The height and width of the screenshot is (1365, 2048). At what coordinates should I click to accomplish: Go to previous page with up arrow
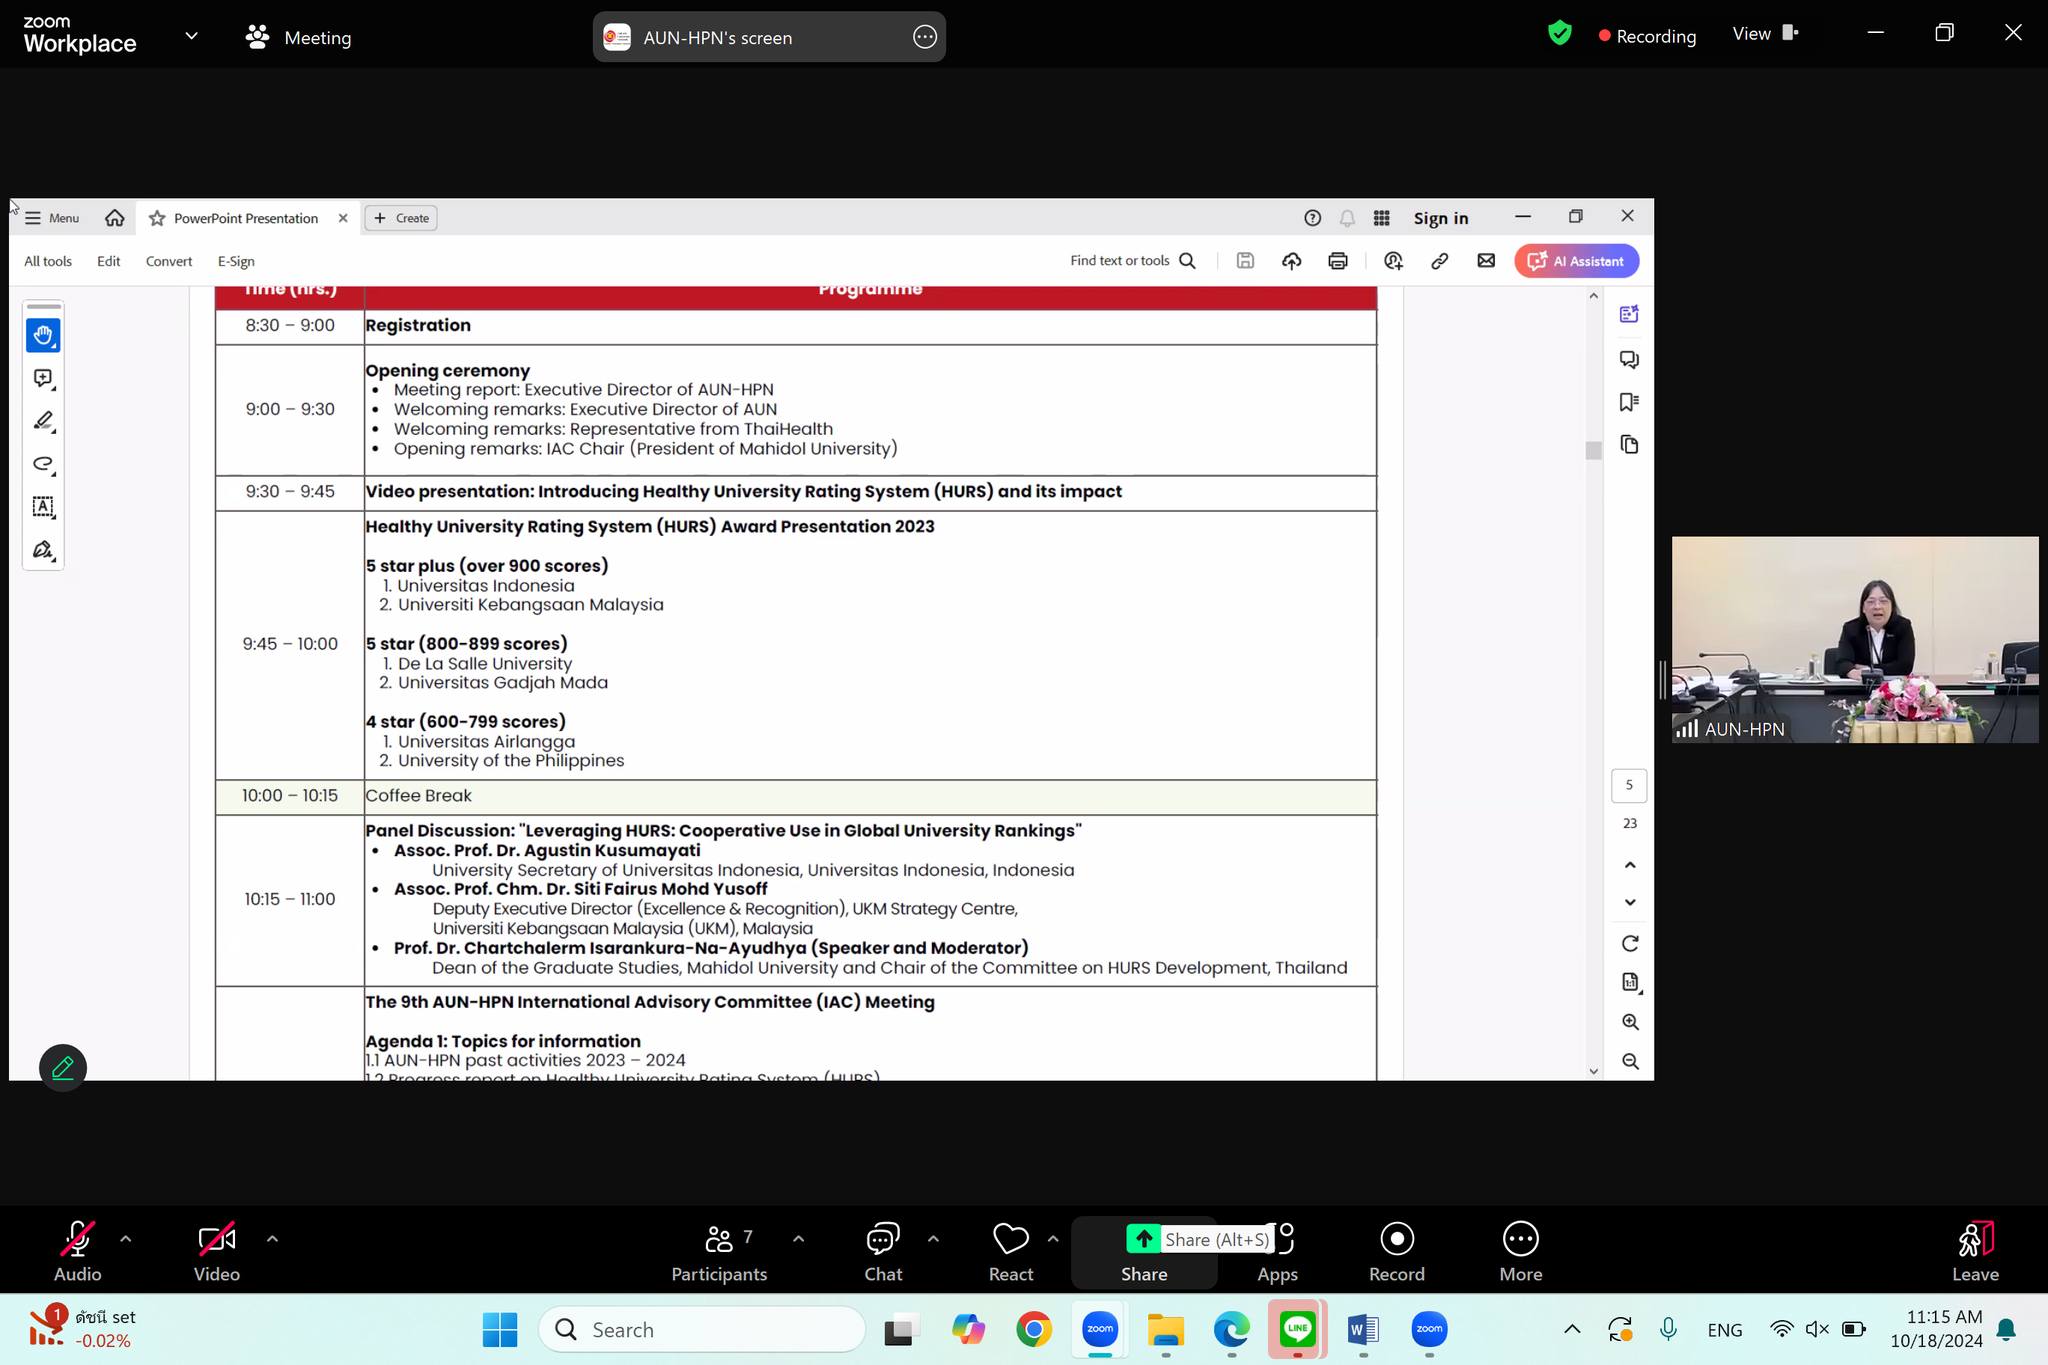point(1630,865)
